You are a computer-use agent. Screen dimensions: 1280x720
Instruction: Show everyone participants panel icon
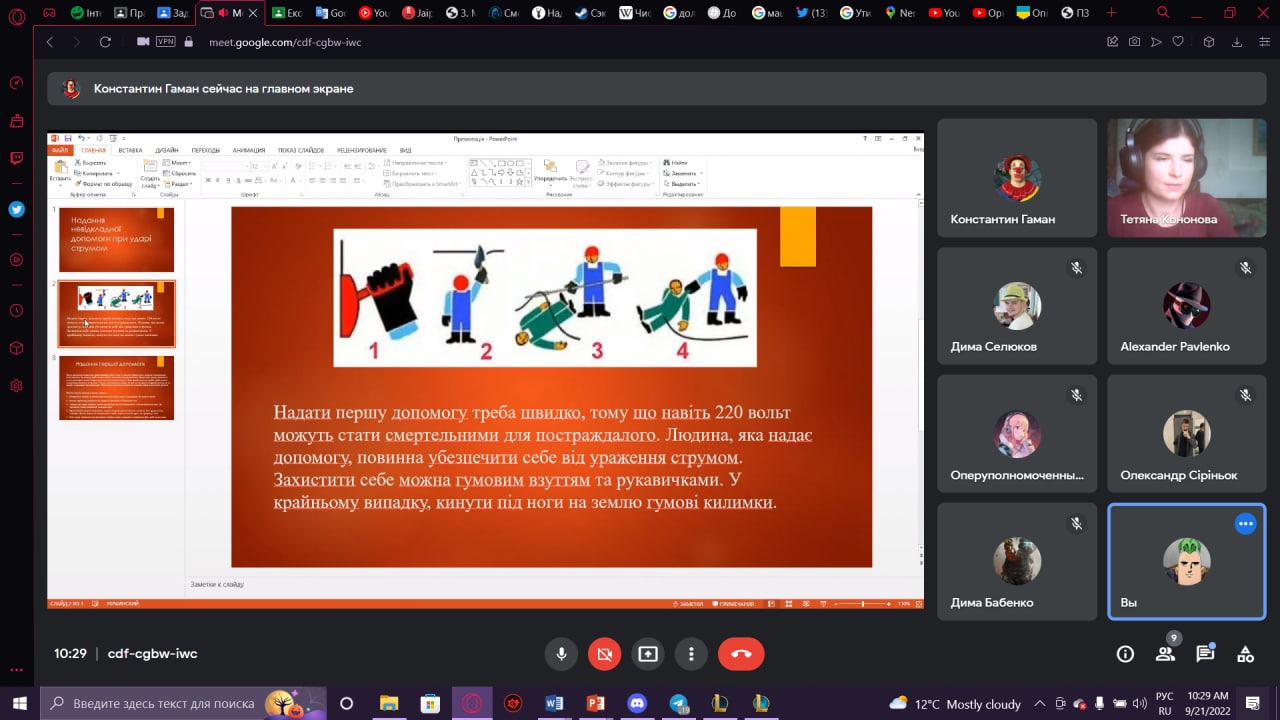coord(1165,654)
